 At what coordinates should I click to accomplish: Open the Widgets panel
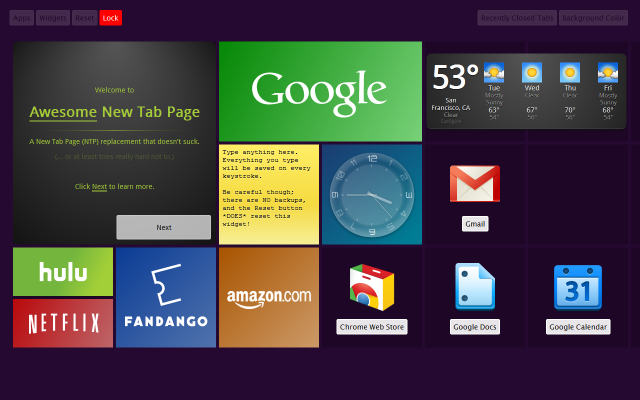[x=53, y=18]
